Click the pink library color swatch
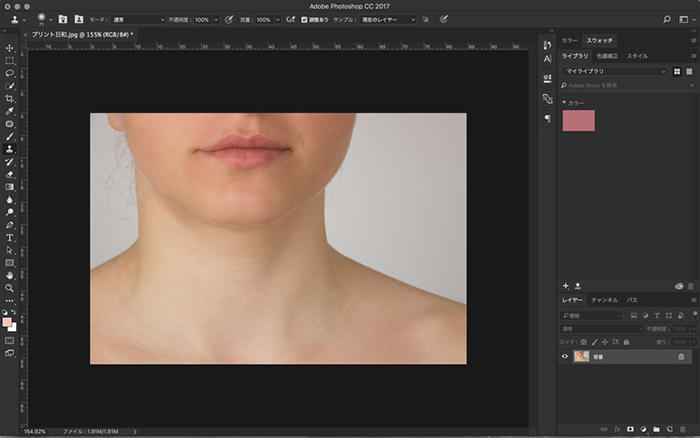The width and height of the screenshot is (700, 438). [x=579, y=121]
